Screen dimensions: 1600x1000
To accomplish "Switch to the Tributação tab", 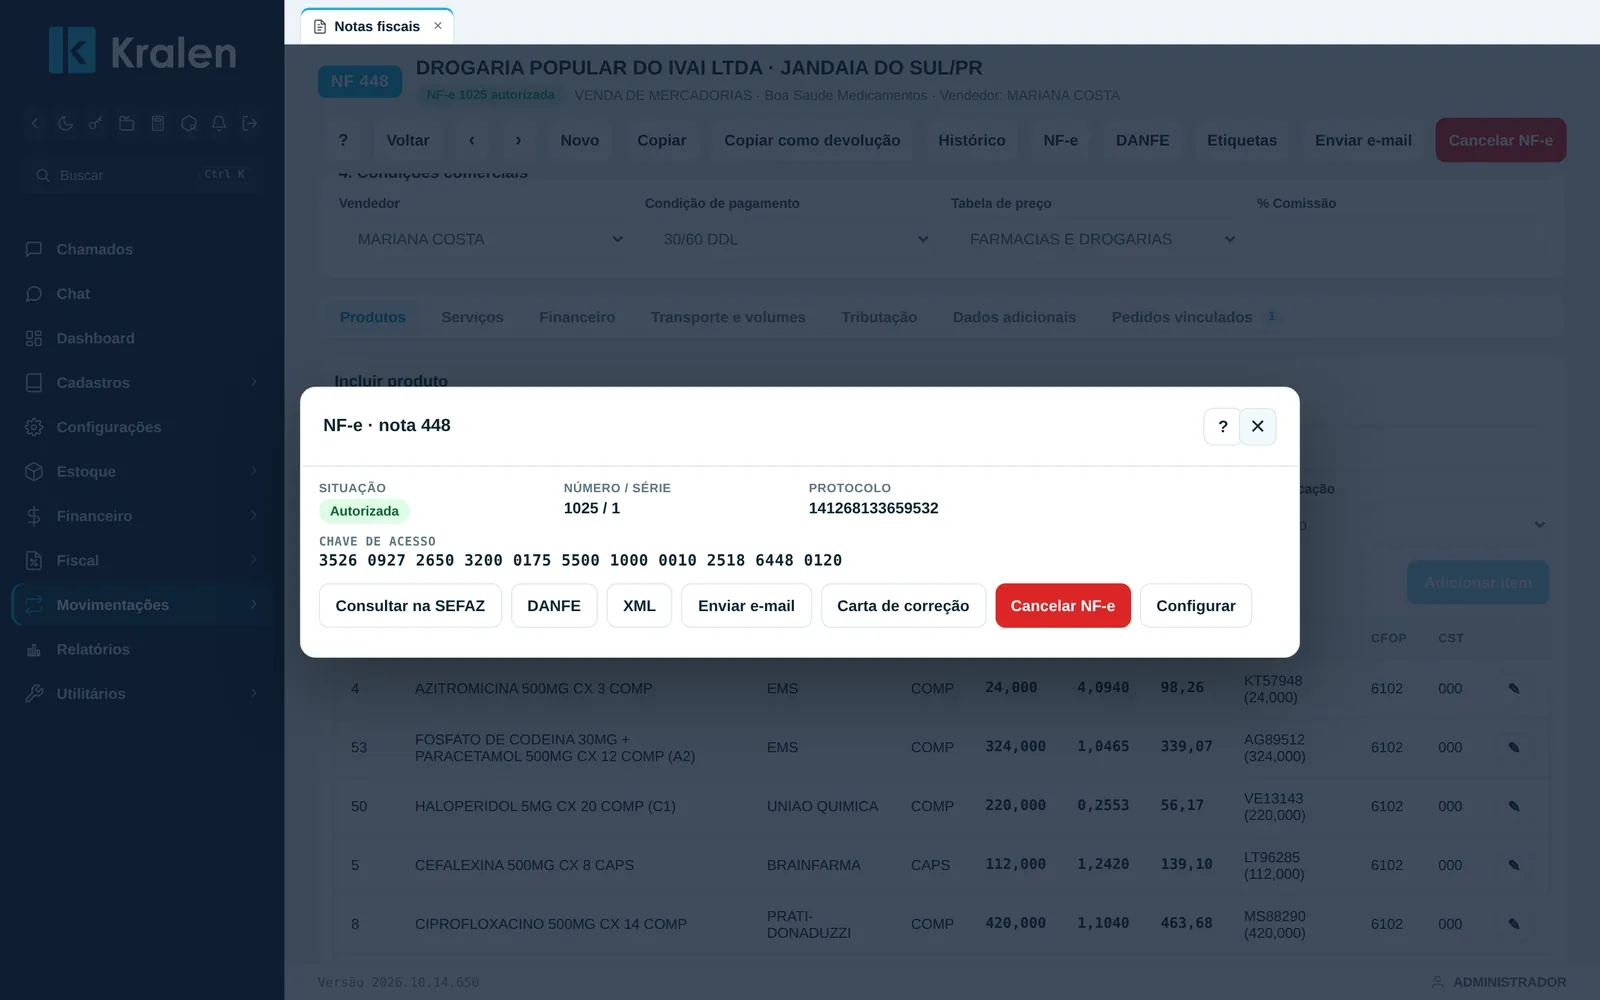I will pyautogui.click(x=879, y=317).
